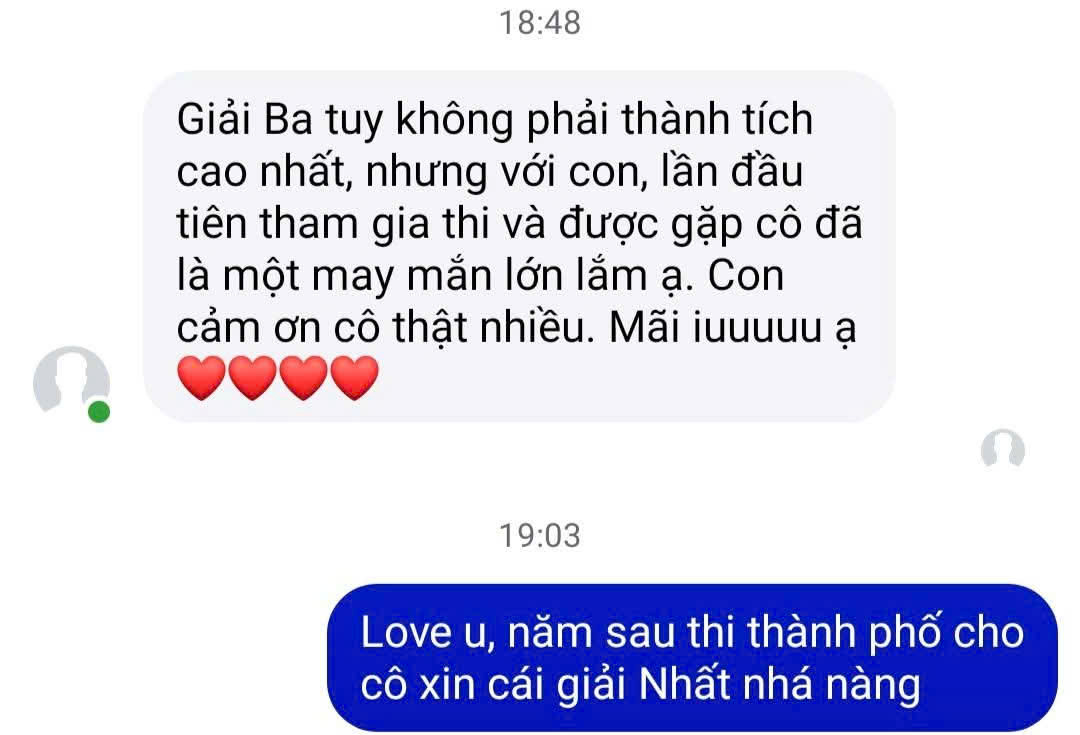Tap the small seen-receipt avatar on the right

tap(1003, 449)
